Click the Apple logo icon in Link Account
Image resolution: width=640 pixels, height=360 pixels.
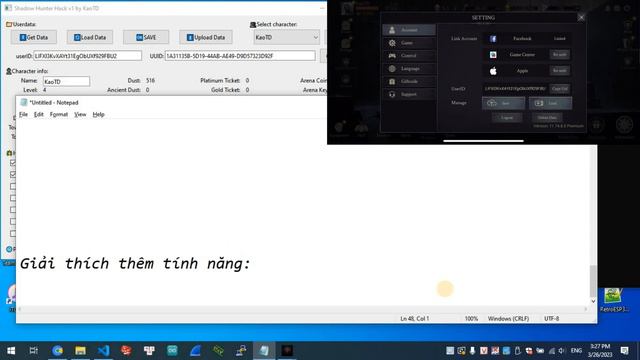pos(493,71)
